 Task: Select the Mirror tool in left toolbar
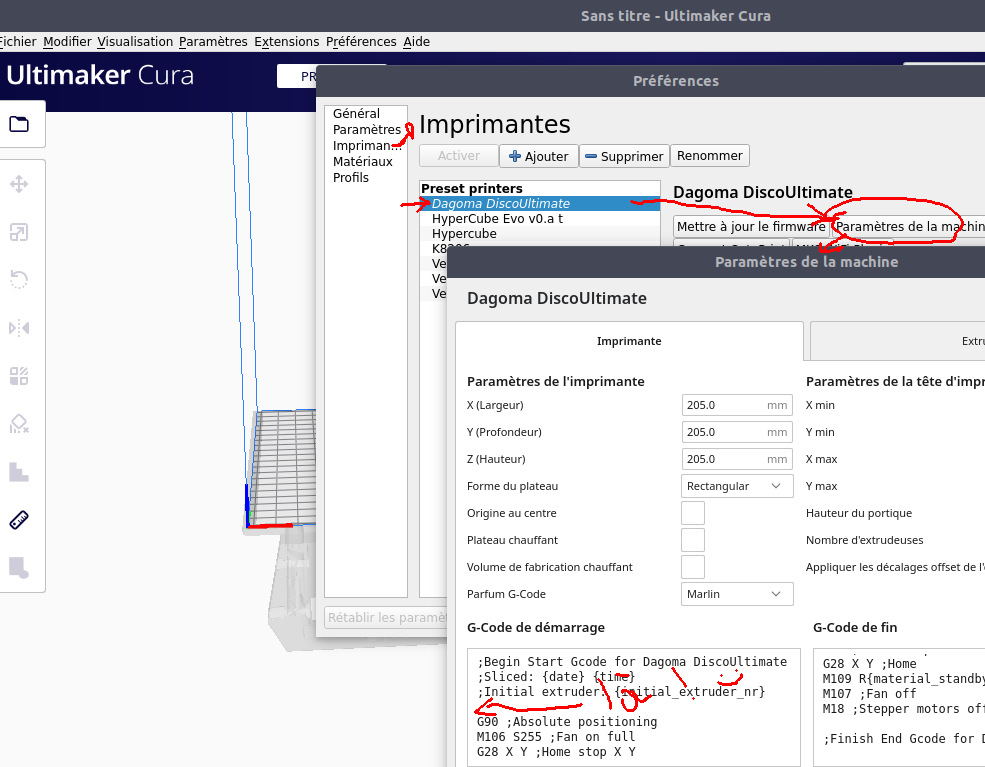[19, 328]
